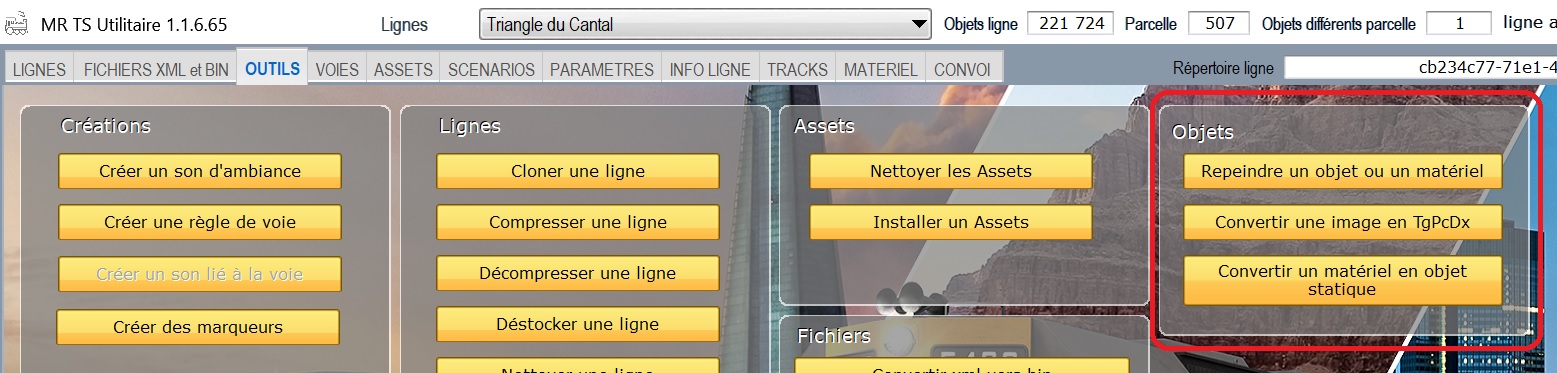The width and height of the screenshot is (1557, 373).
Task: Click Créer une règle de voie
Action: click(x=200, y=222)
